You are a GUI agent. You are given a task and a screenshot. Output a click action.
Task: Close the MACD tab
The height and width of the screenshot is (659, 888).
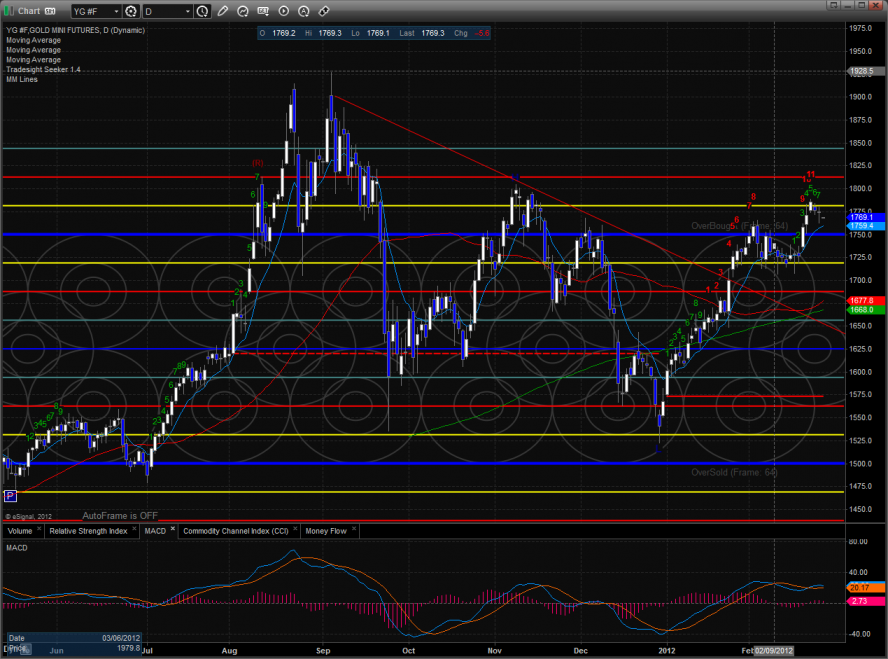click(x=171, y=530)
